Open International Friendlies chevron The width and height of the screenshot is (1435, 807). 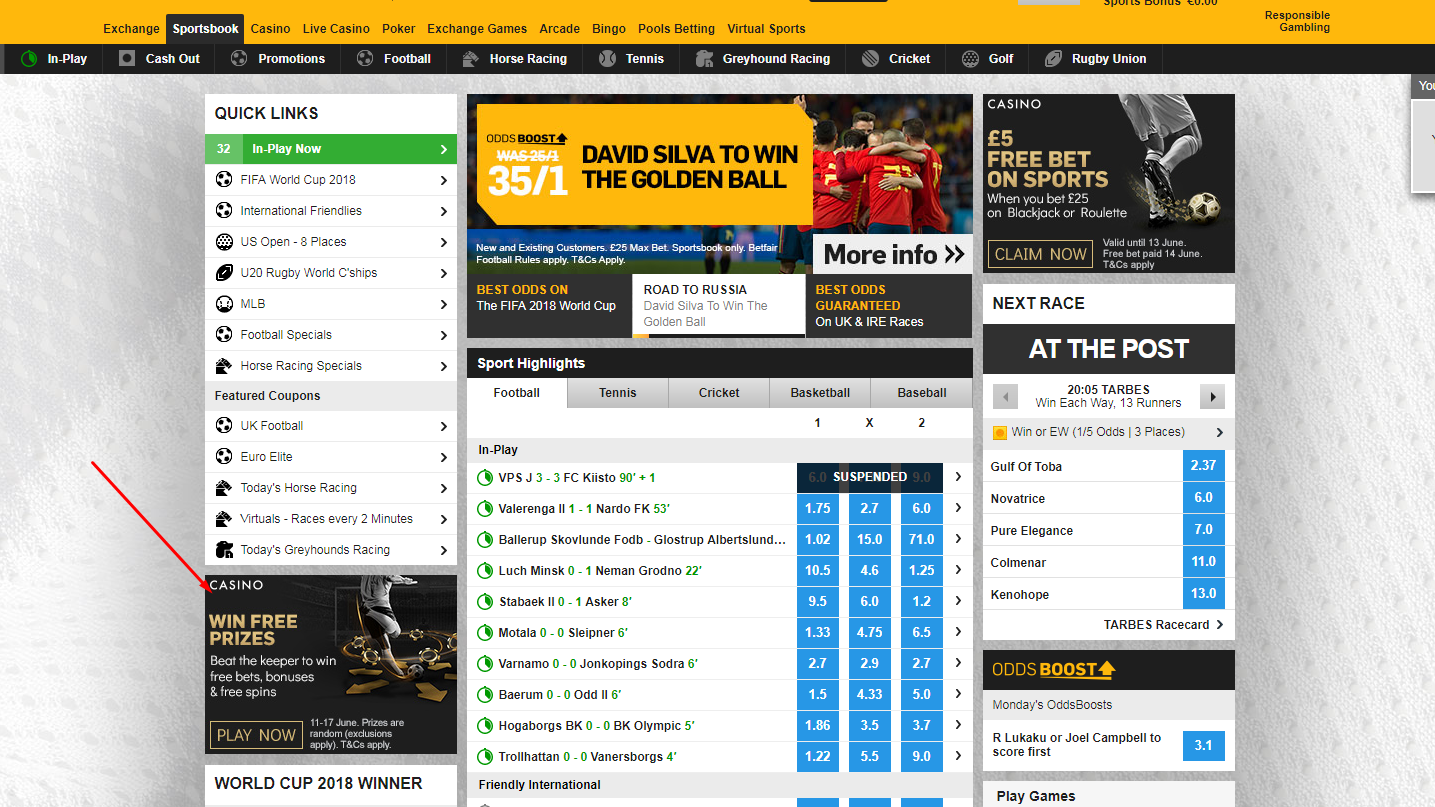pyautogui.click(x=444, y=211)
